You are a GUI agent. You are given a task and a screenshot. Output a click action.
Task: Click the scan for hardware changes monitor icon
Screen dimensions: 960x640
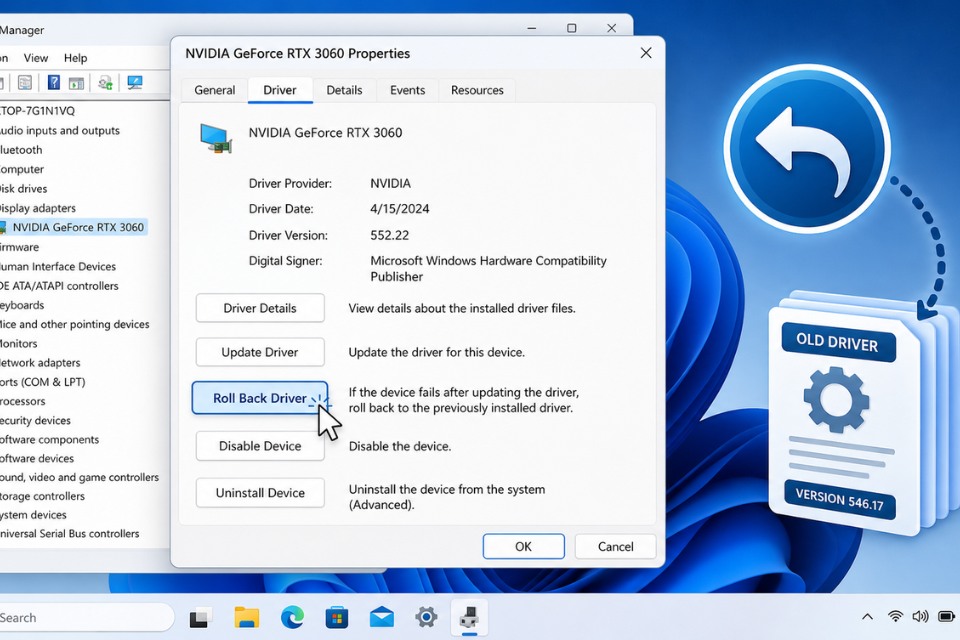coord(135,82)
